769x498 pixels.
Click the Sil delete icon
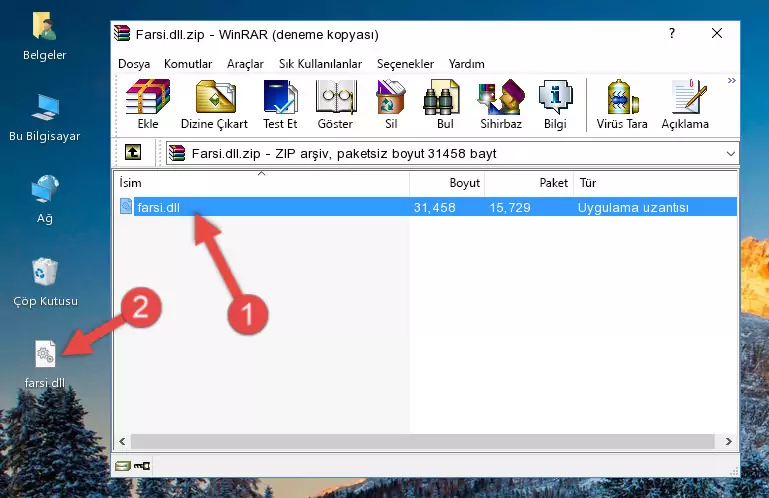[x=391, y=105]
